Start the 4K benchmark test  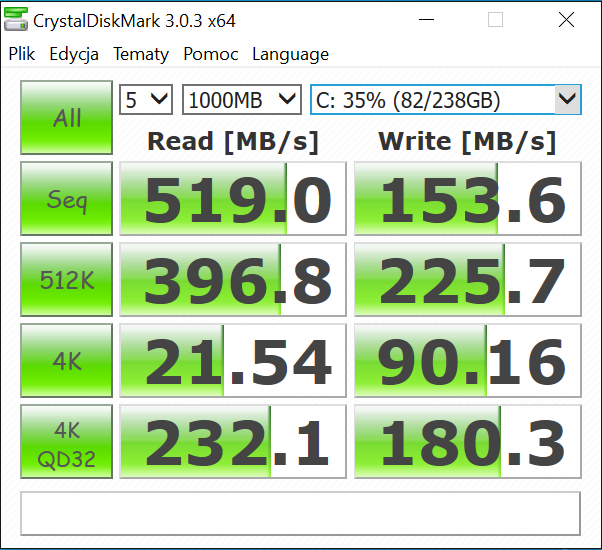[66, 360]
